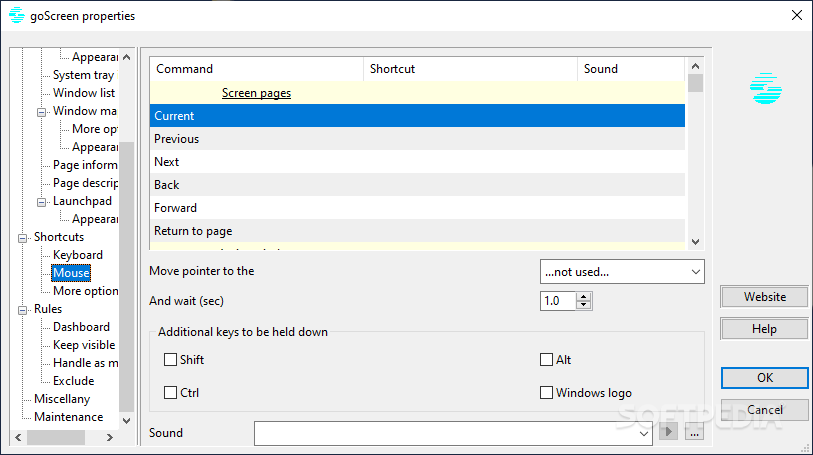Viewport: 813px width, 455px height.
Task: Select the Page descrip... tree item
Action: click(86, 183)
